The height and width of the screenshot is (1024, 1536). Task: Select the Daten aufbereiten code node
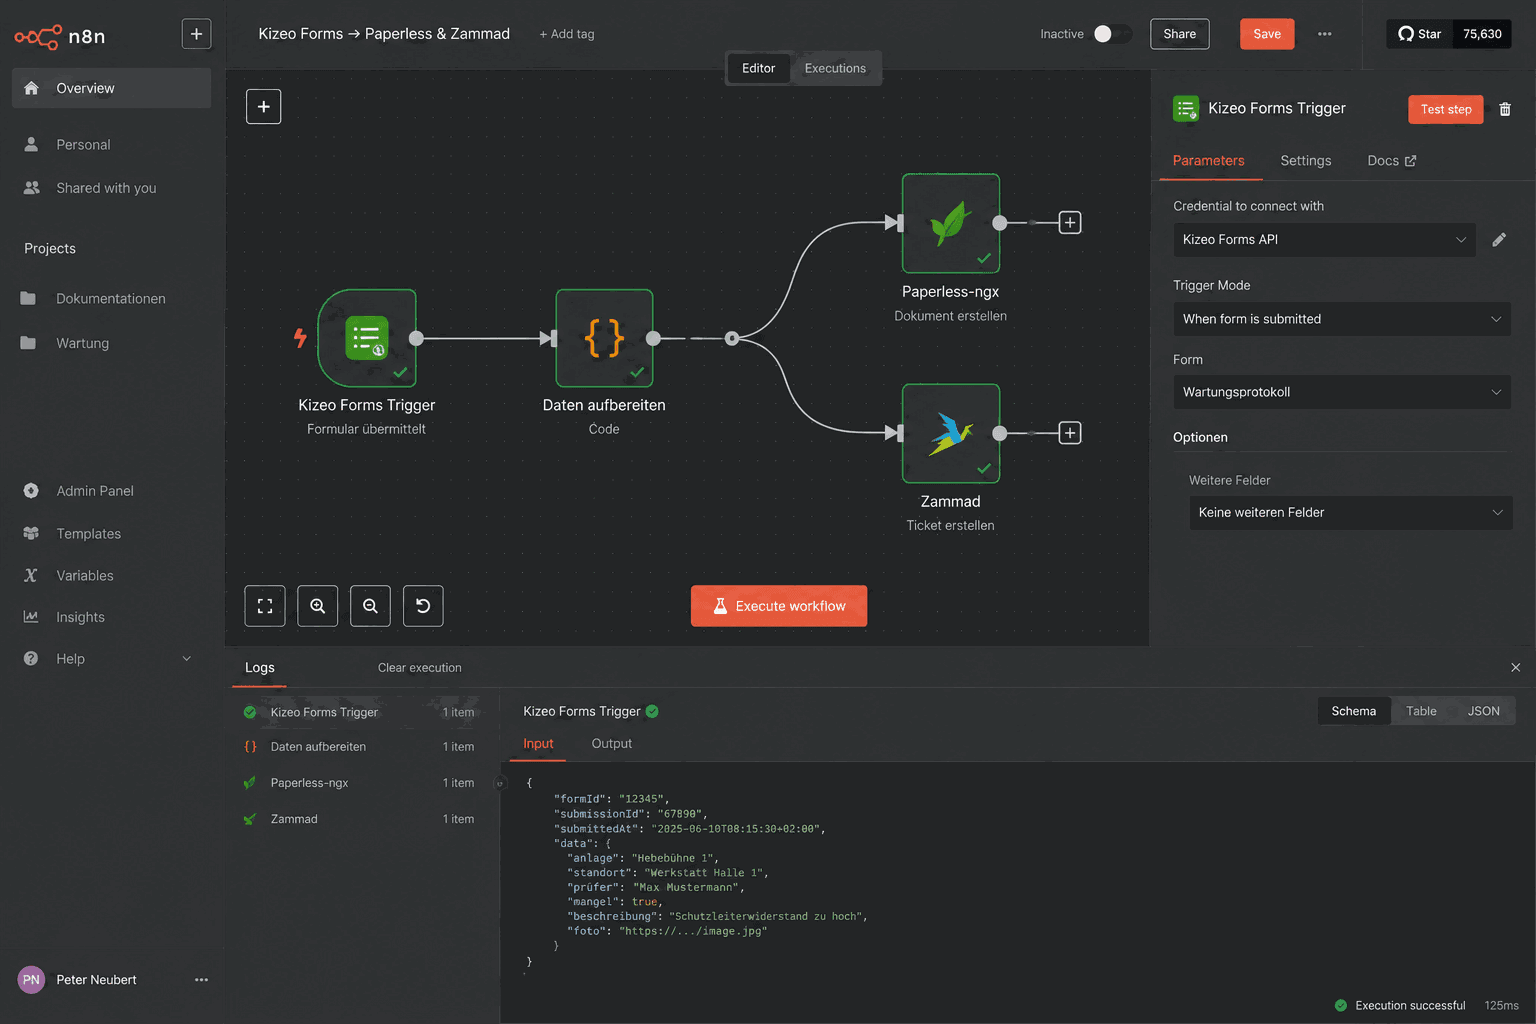tap(604, 338)
